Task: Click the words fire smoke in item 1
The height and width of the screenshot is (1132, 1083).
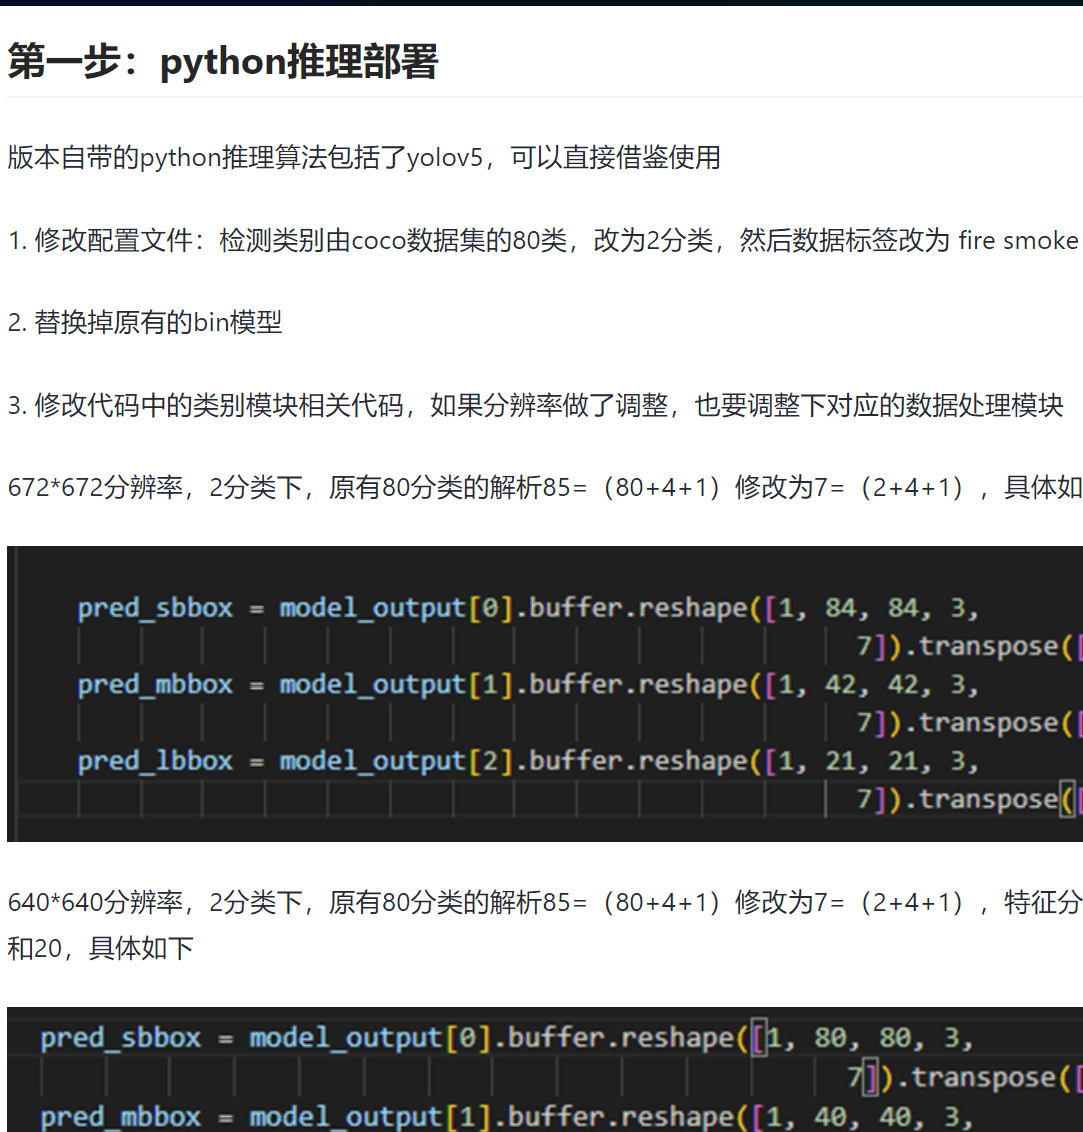Action: 1018,241
